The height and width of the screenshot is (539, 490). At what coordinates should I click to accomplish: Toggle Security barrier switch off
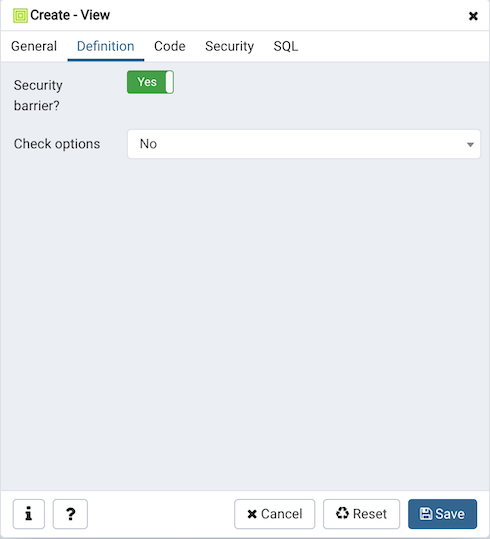pyautogui.click(x=150, y=82)
